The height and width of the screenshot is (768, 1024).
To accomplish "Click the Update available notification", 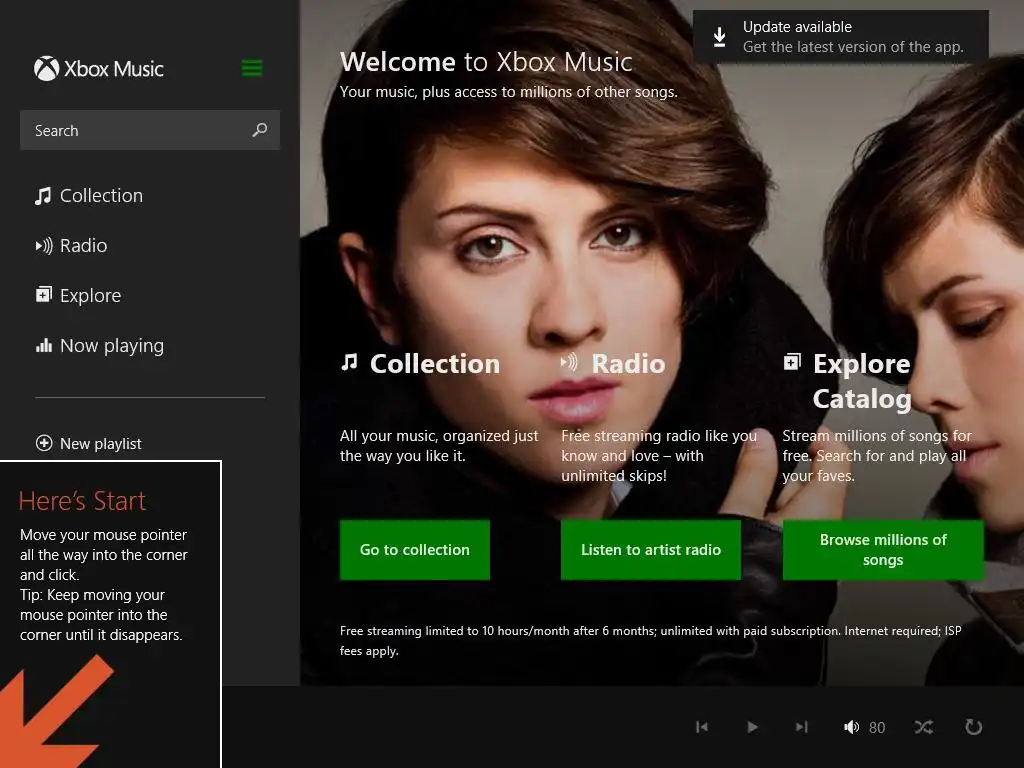I will 840,37.
